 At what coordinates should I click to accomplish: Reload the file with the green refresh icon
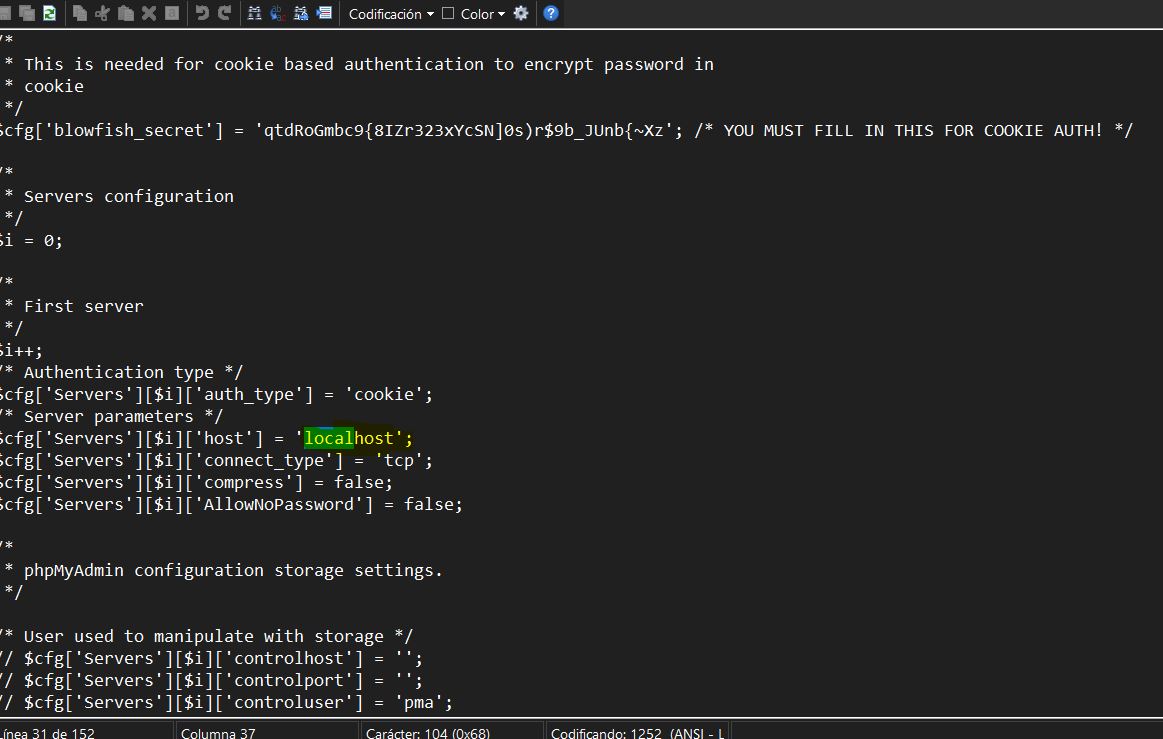[49, 13]
